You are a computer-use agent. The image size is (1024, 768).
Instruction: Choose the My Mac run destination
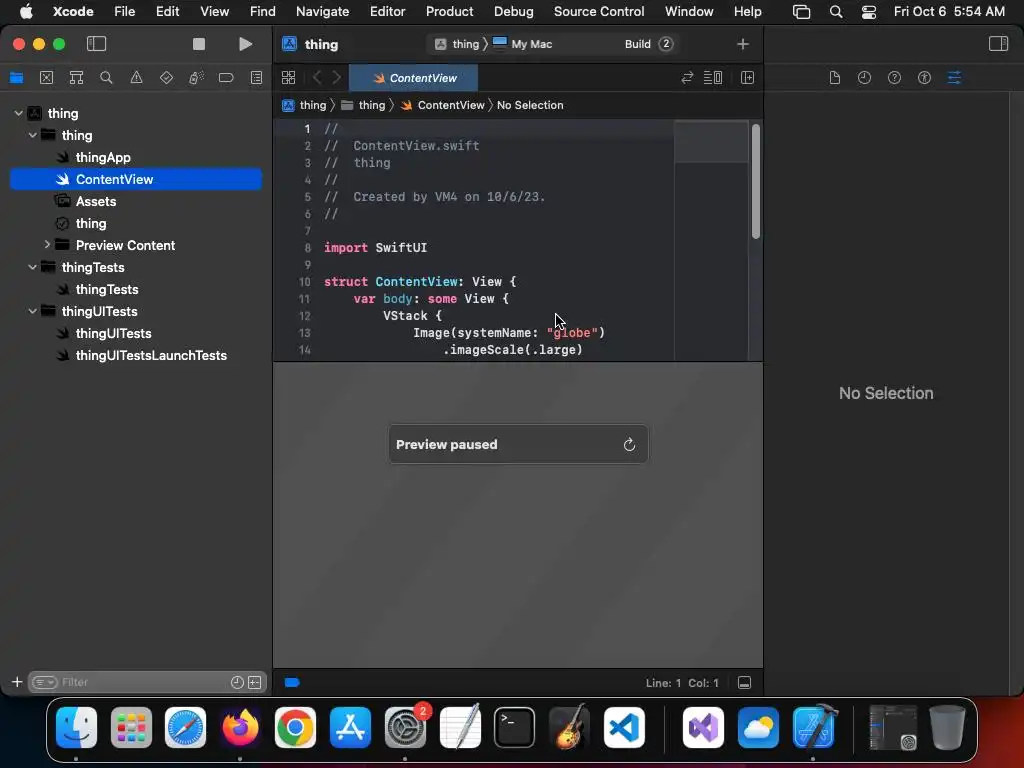coord(522,44)
